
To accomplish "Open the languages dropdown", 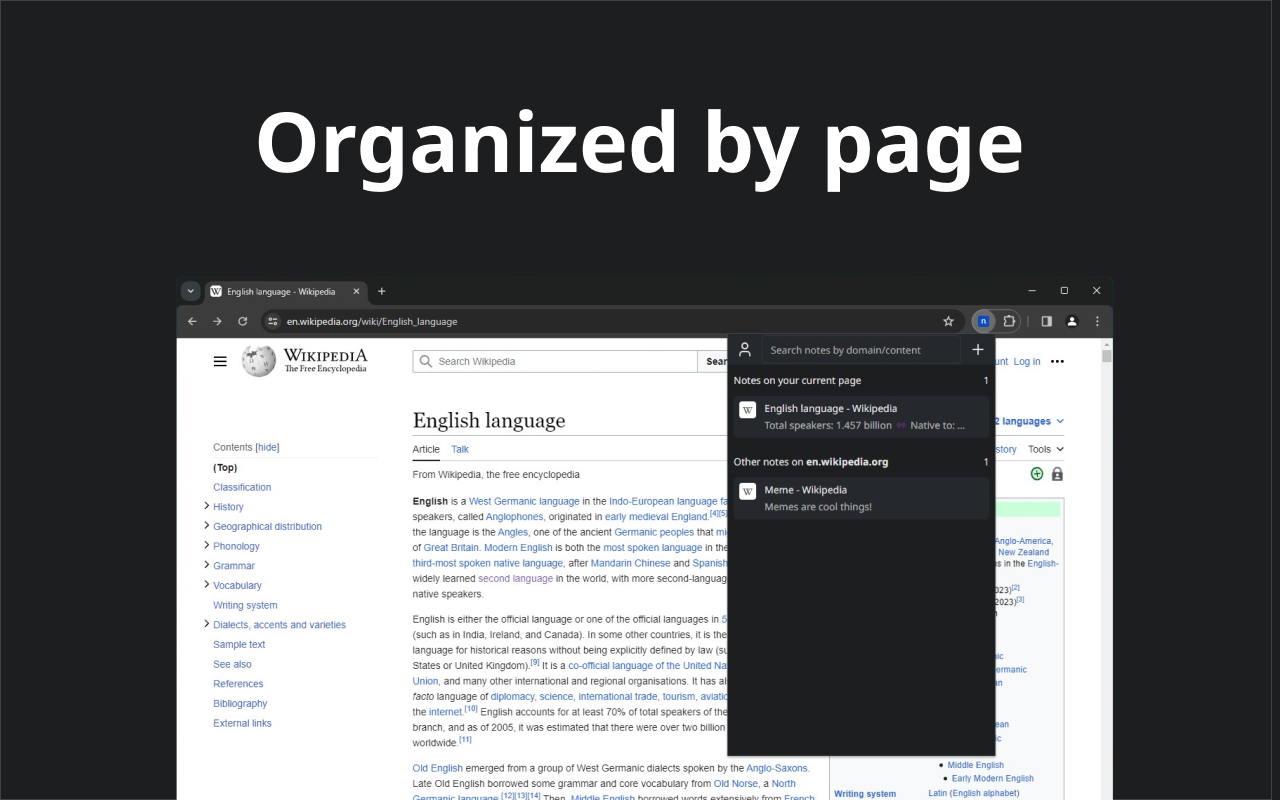I will point(1028,421).
